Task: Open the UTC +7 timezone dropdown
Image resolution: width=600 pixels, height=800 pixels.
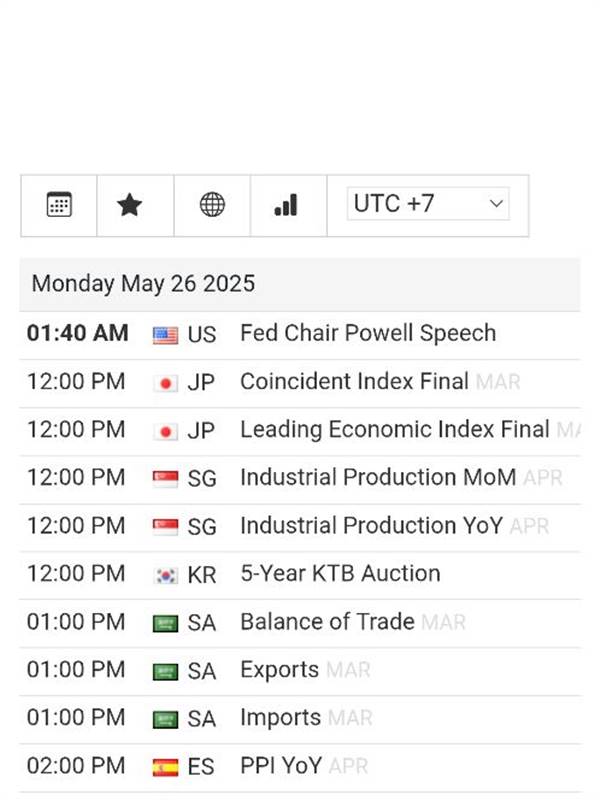Action: tap(428, 204)
